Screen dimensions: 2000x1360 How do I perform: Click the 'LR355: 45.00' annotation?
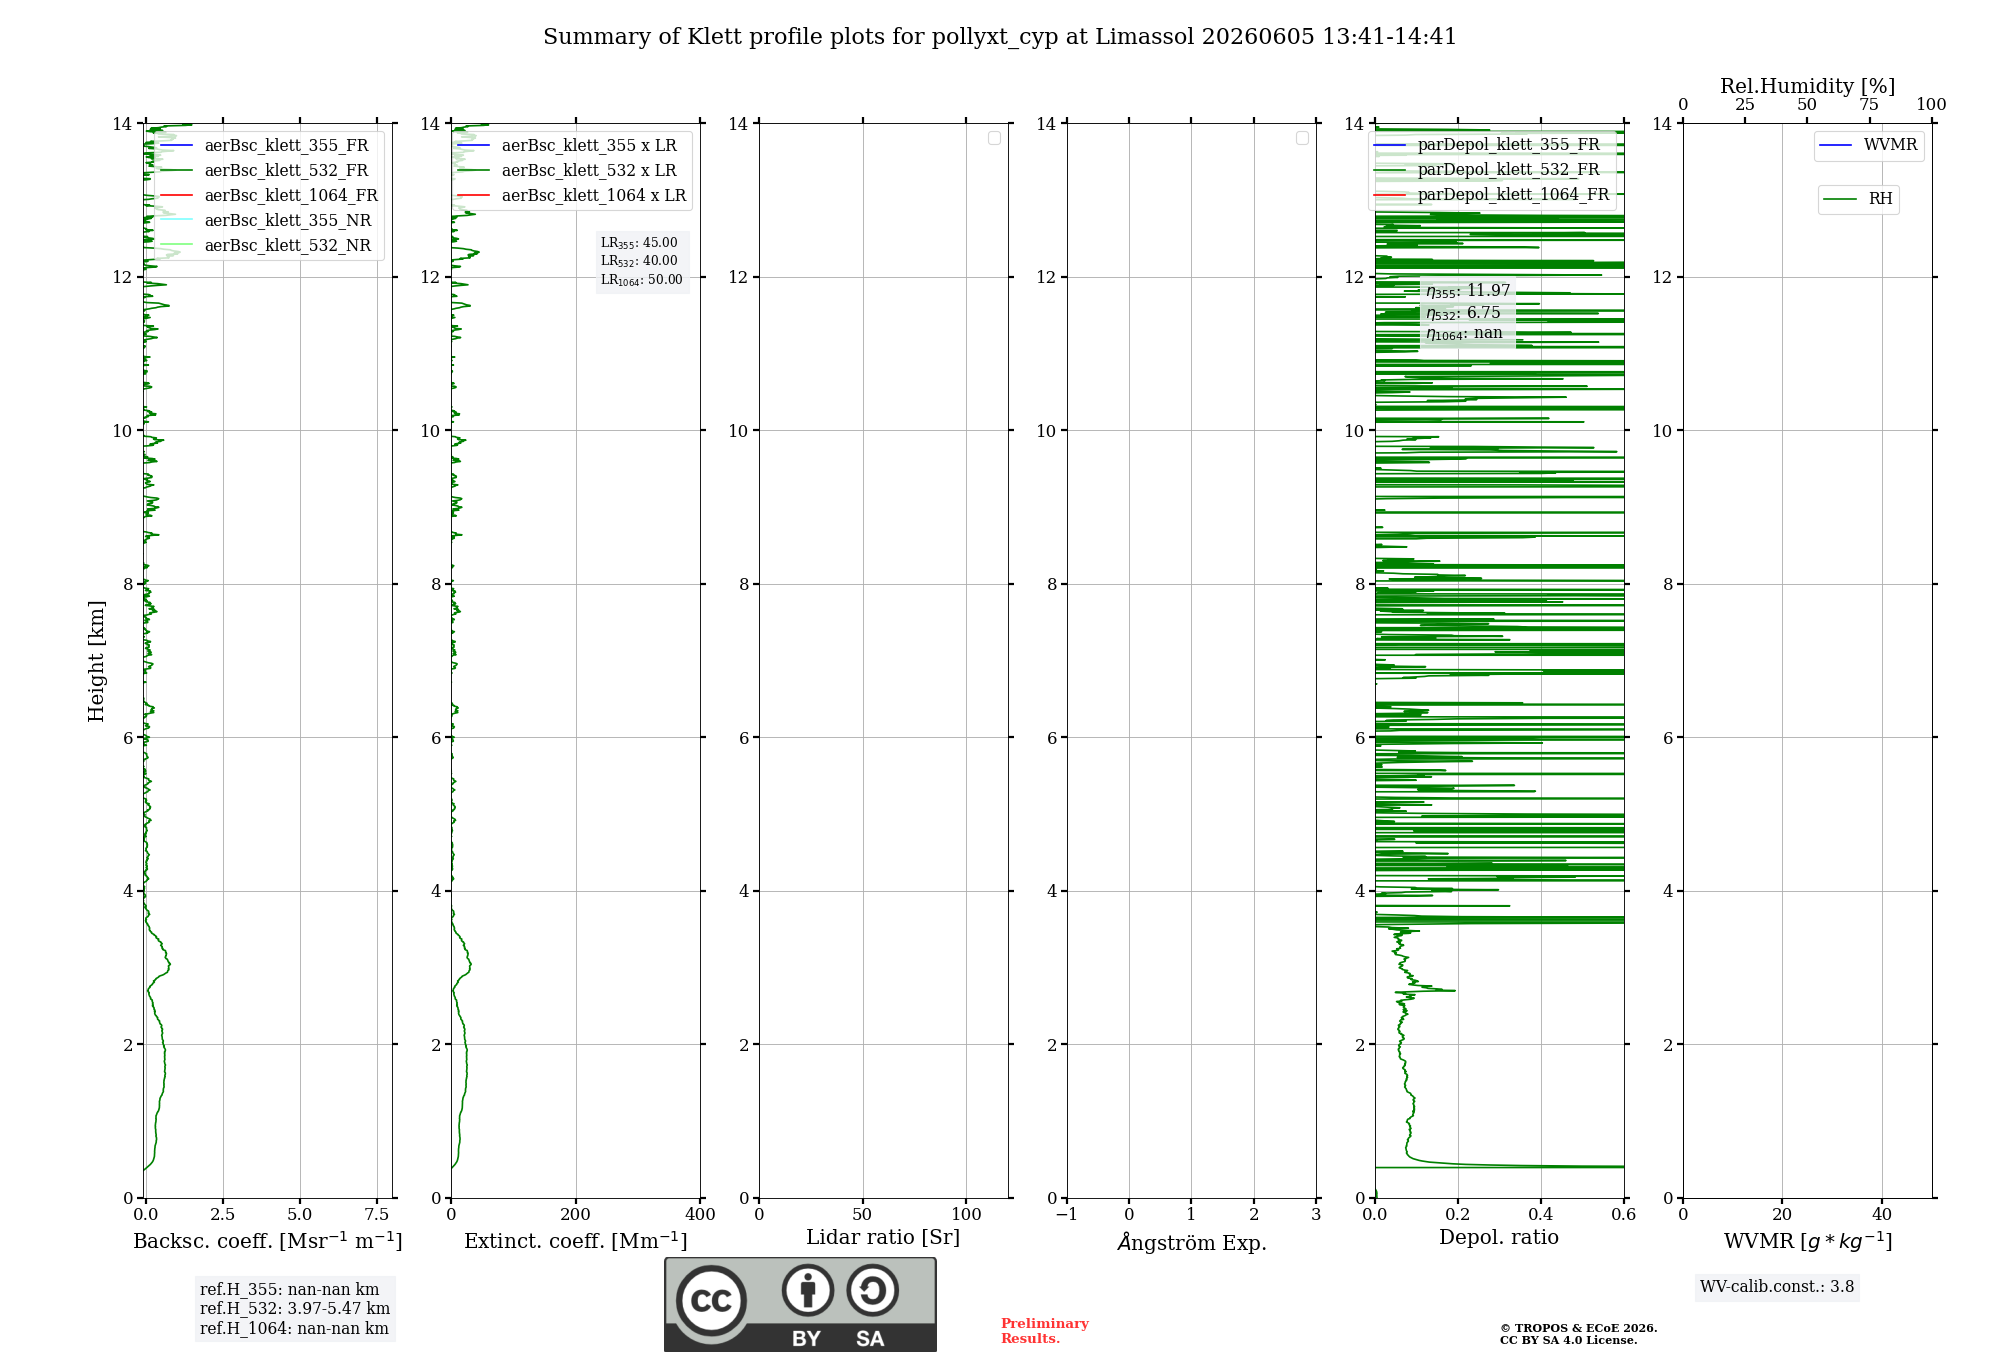click(639, 243)
